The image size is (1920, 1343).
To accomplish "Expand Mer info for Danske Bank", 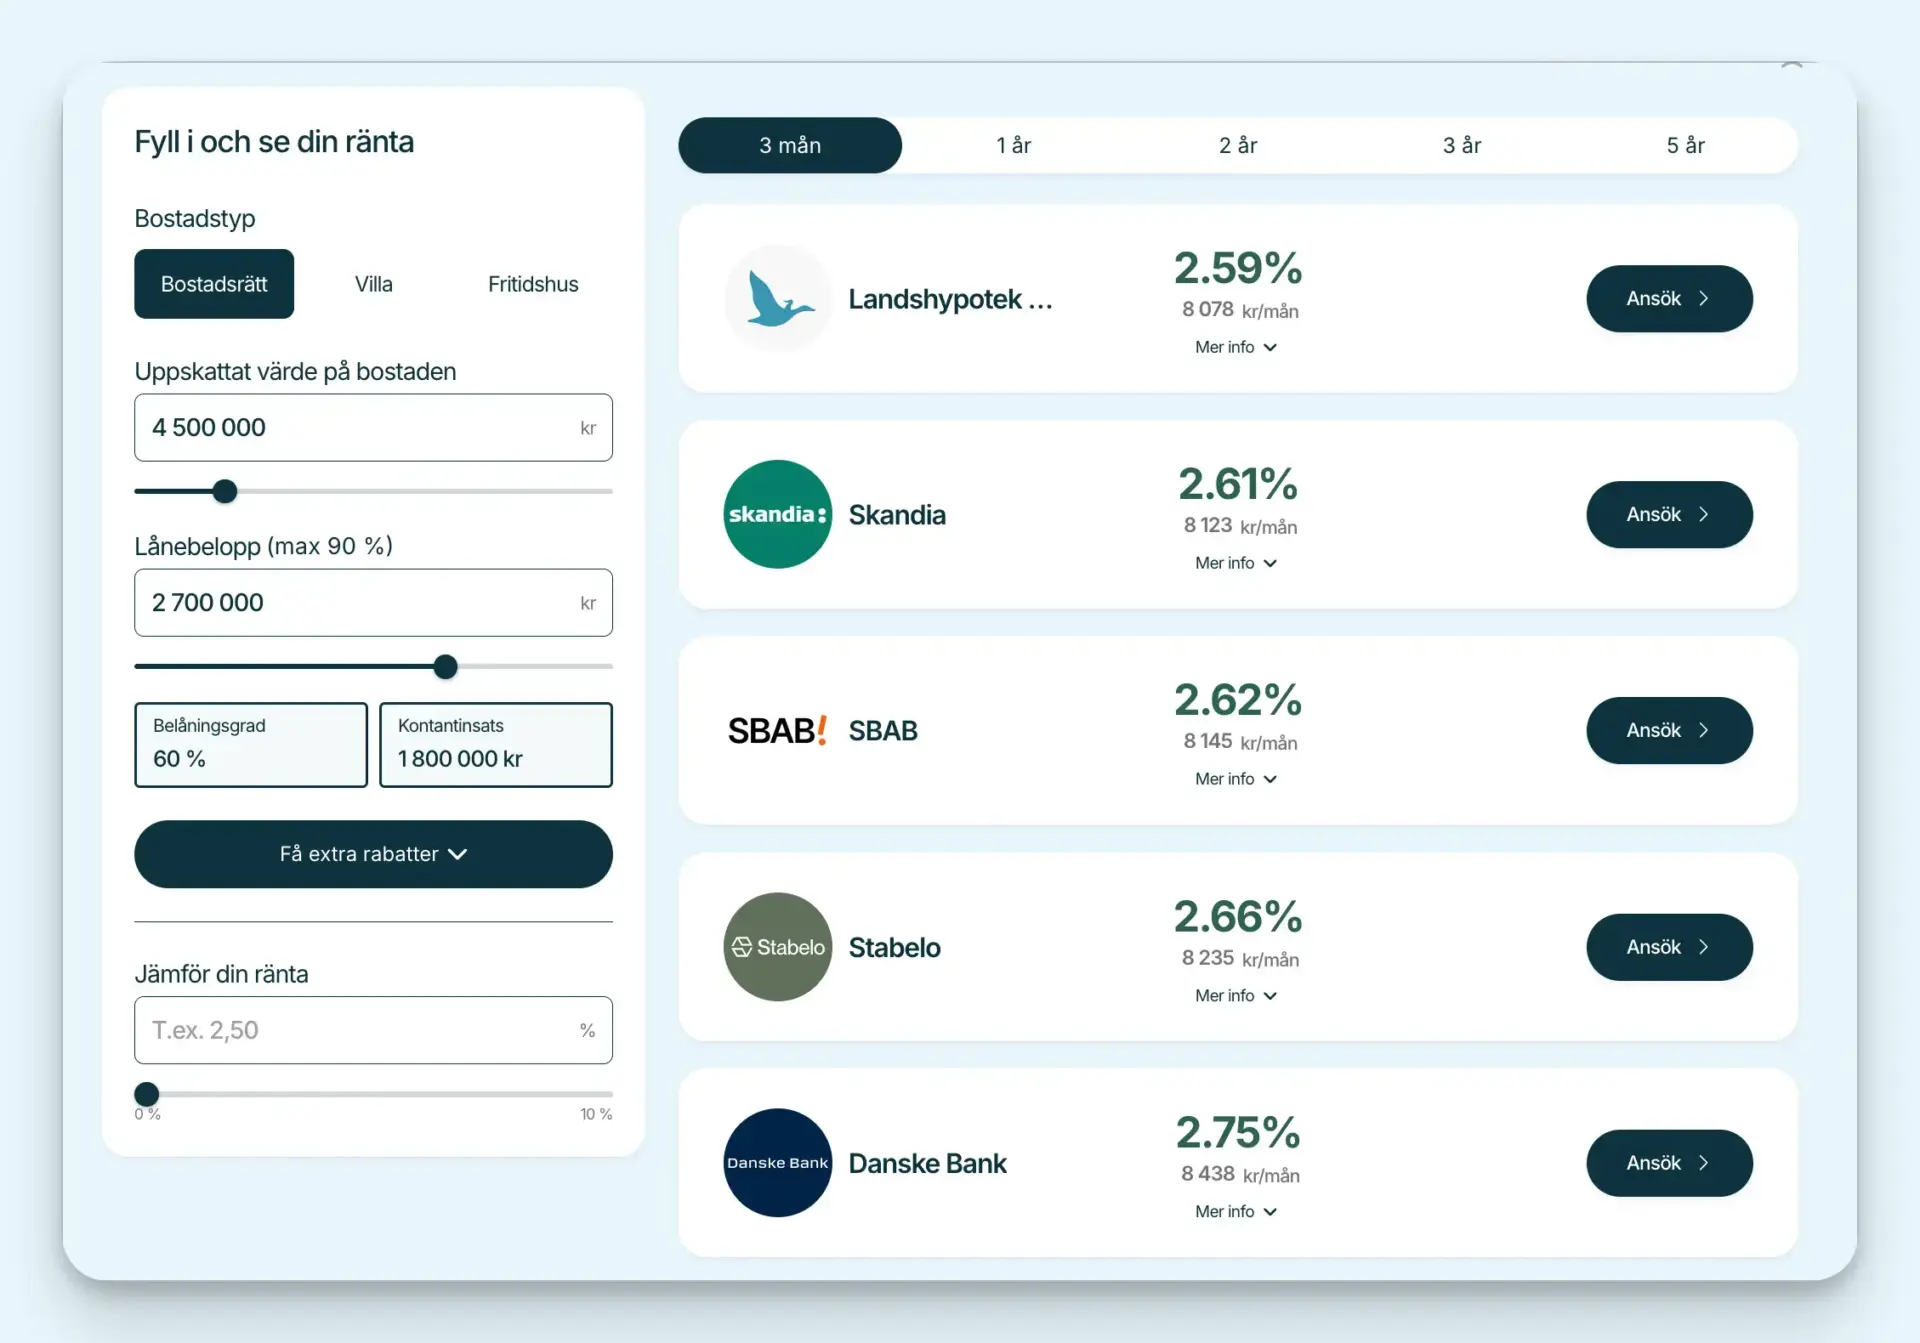I will 1237,1212.
